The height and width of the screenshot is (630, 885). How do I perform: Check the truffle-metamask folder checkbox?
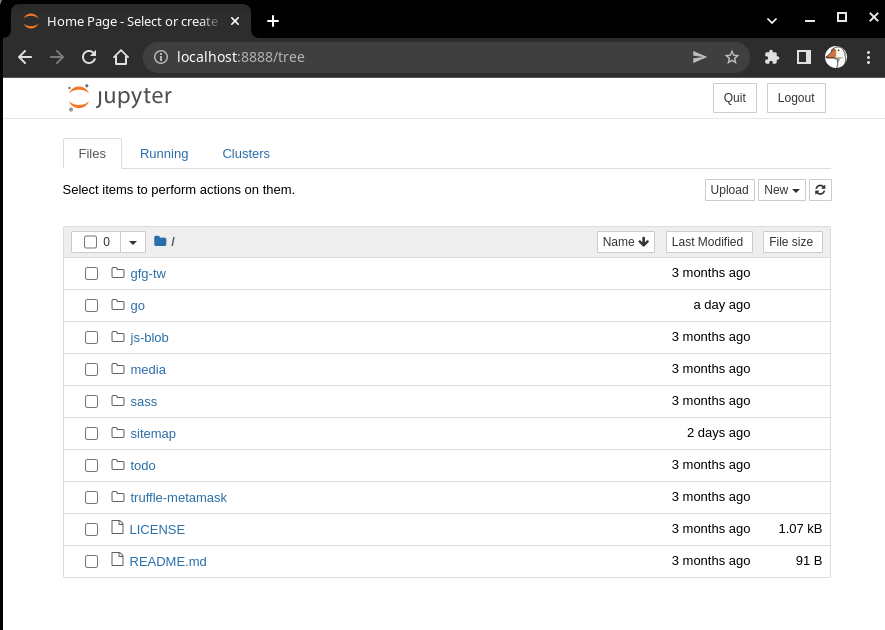[91, 498]
